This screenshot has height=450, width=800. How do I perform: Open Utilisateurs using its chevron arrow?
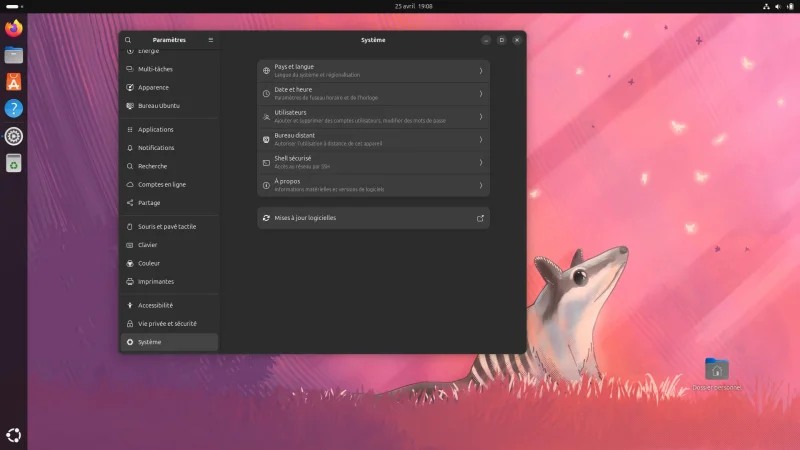[x=481, y=117]
